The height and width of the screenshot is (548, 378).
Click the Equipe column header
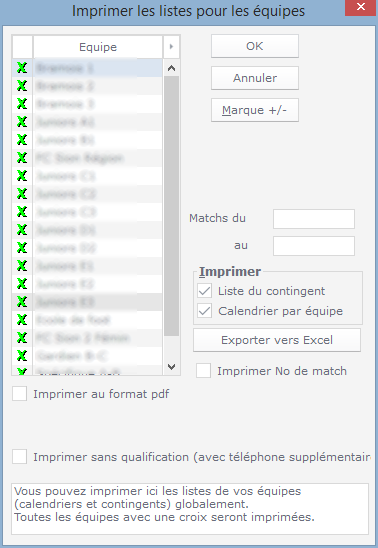98,47
